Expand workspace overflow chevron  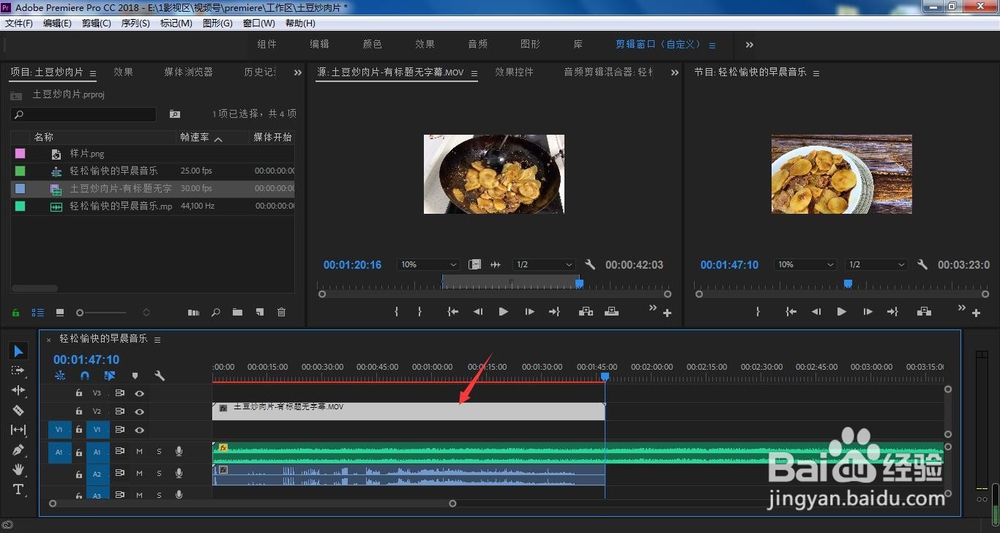[749, 45]
